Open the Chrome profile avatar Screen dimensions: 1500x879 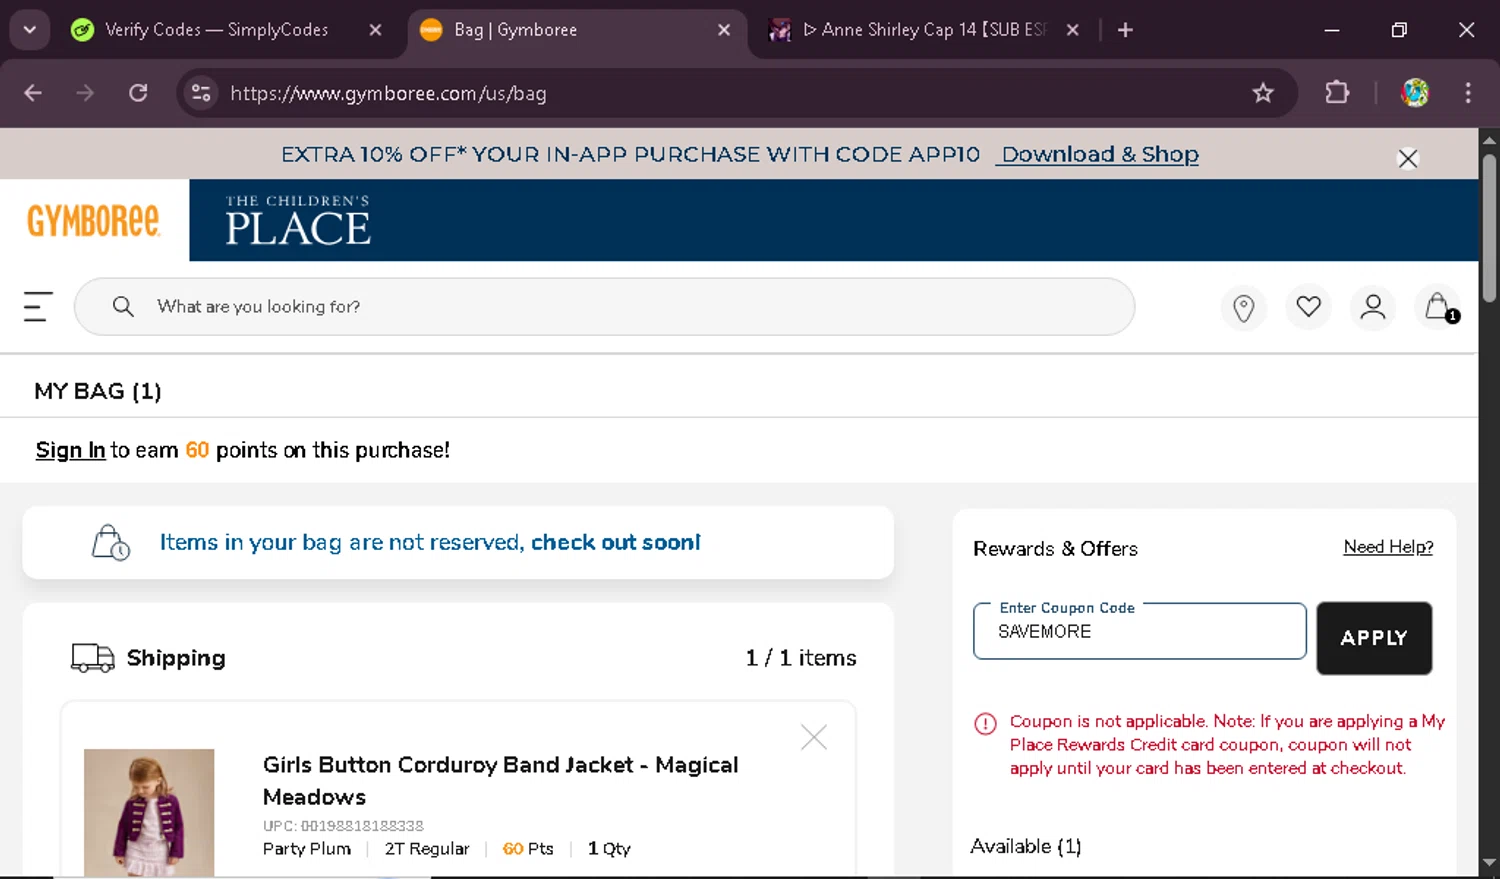point(1415,93)
